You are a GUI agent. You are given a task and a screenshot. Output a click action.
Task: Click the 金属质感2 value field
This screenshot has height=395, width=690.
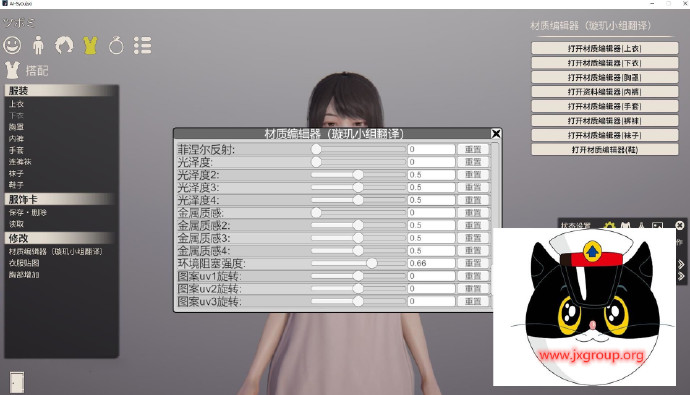tap(431, 225)
